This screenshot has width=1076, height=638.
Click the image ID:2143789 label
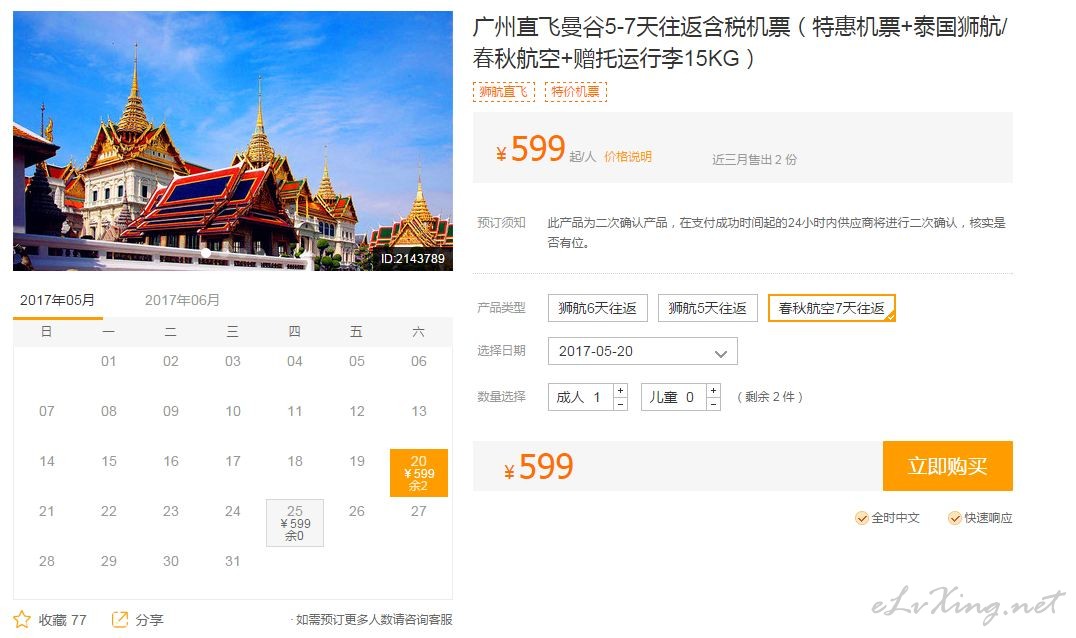tap(412, 259)
